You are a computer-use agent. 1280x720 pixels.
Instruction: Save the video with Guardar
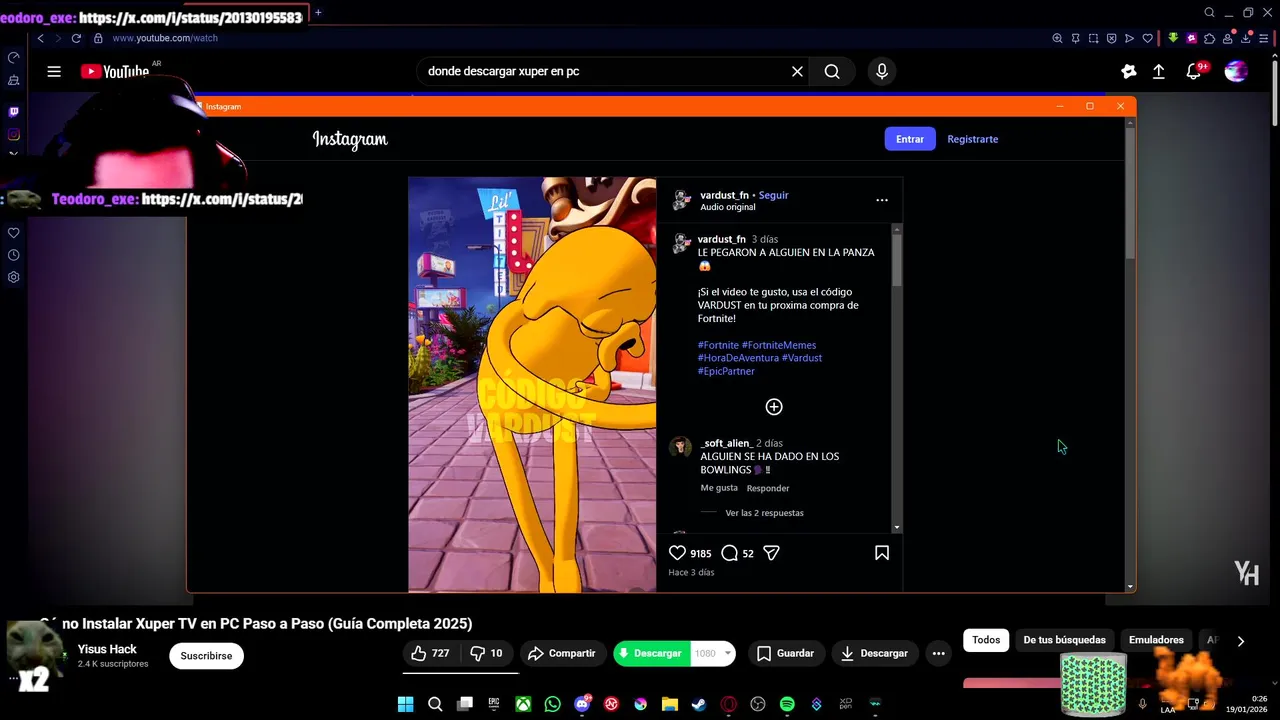785,653
